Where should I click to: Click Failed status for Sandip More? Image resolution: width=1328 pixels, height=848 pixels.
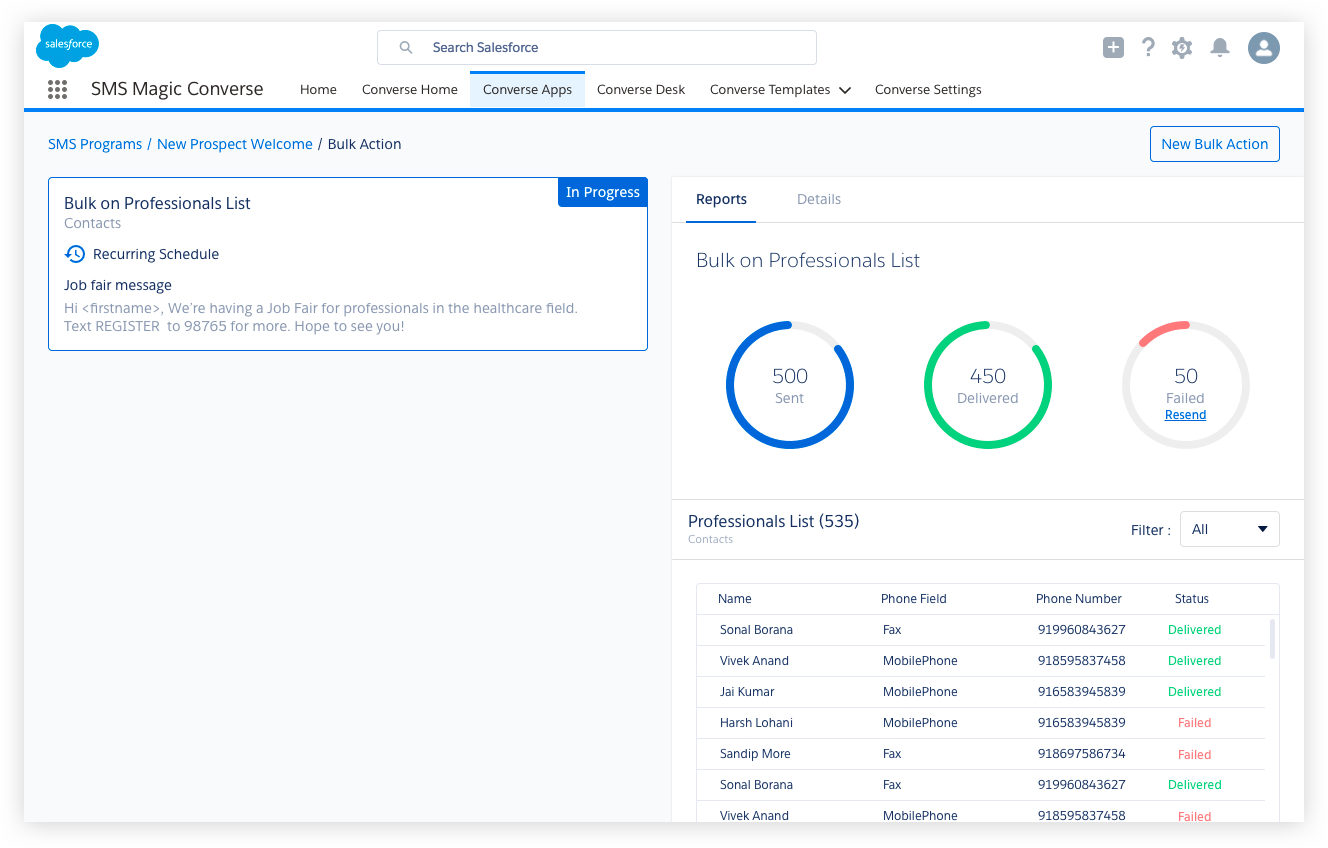1194,754
